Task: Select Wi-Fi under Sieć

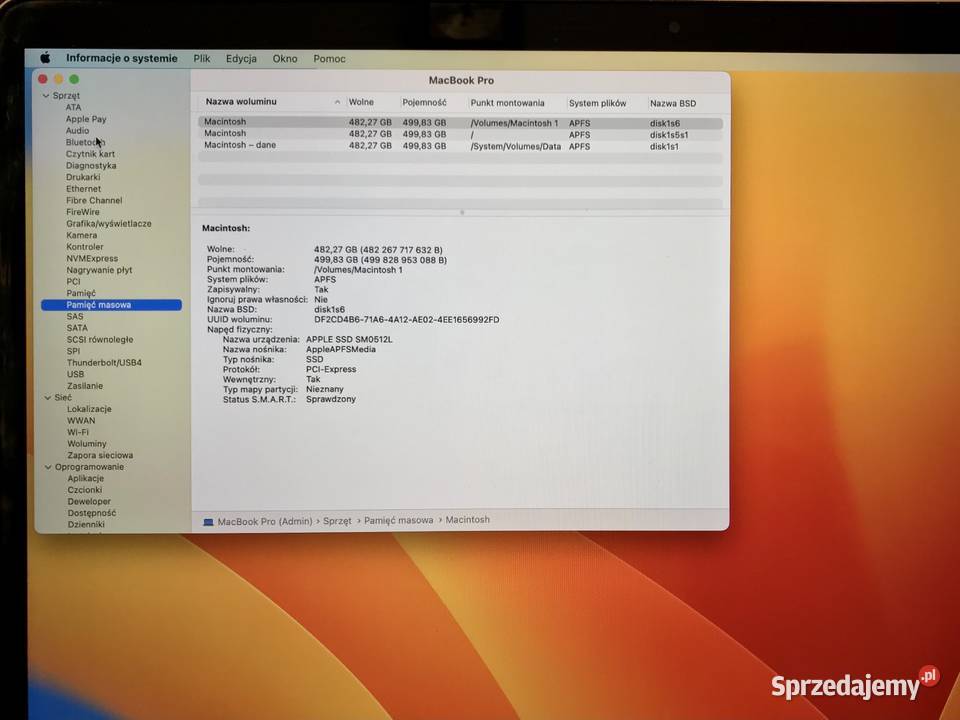Action: 76,431
